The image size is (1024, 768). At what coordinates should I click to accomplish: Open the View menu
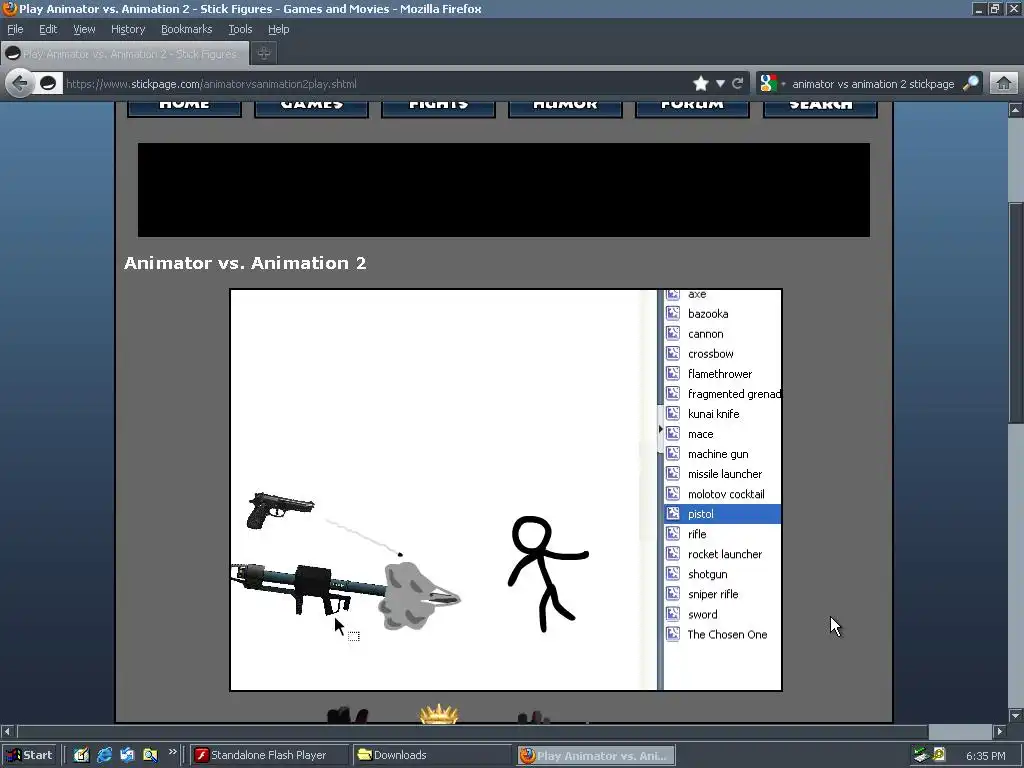tap(84, 29)
